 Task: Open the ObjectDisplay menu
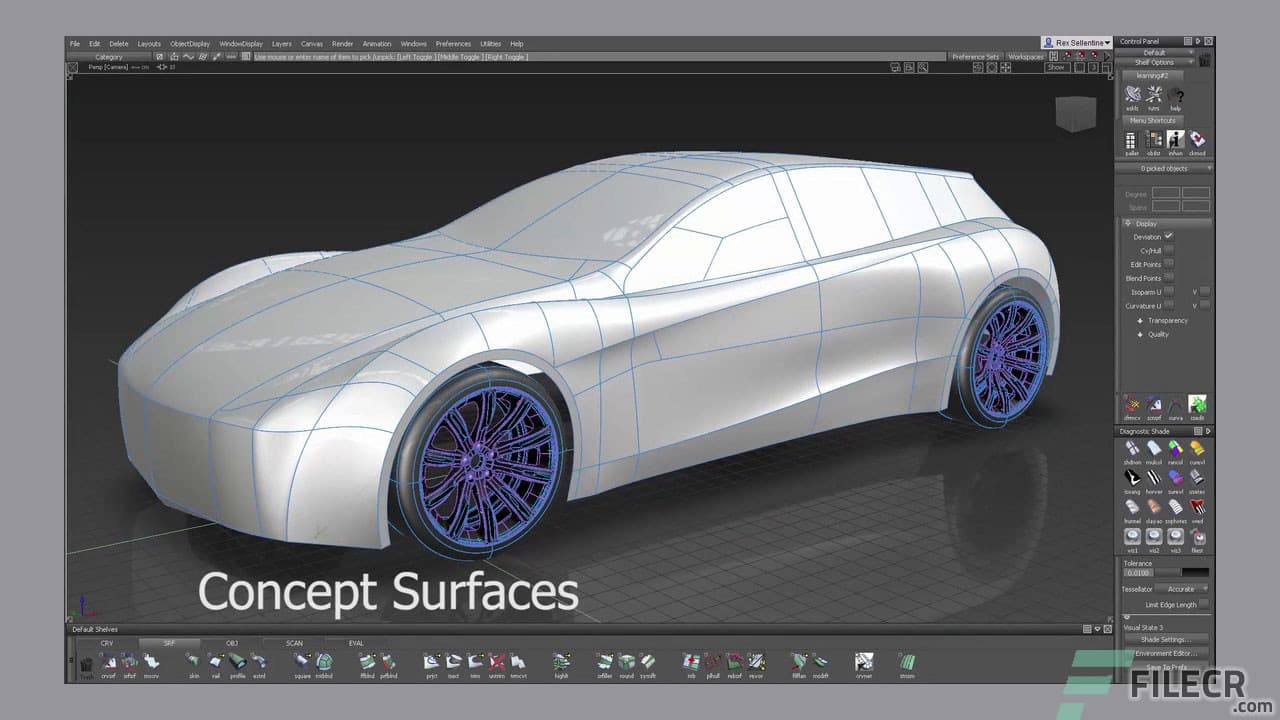190,43
